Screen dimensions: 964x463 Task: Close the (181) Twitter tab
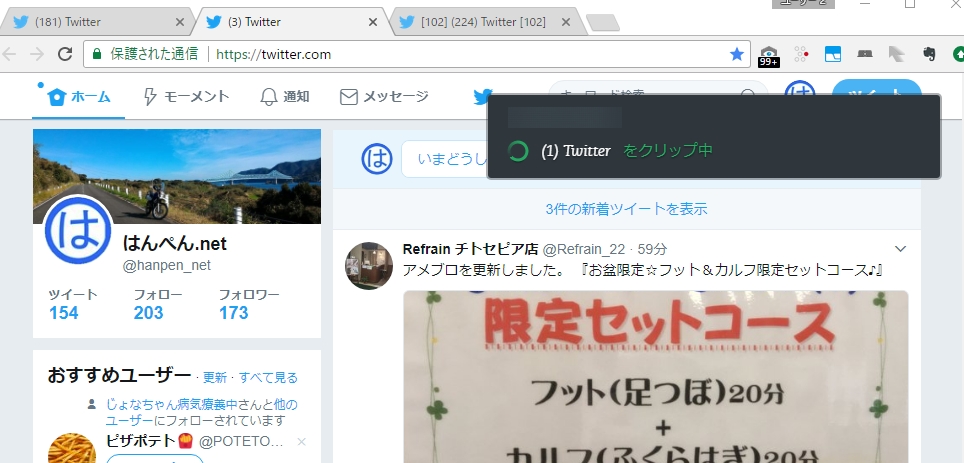point(180,22)
